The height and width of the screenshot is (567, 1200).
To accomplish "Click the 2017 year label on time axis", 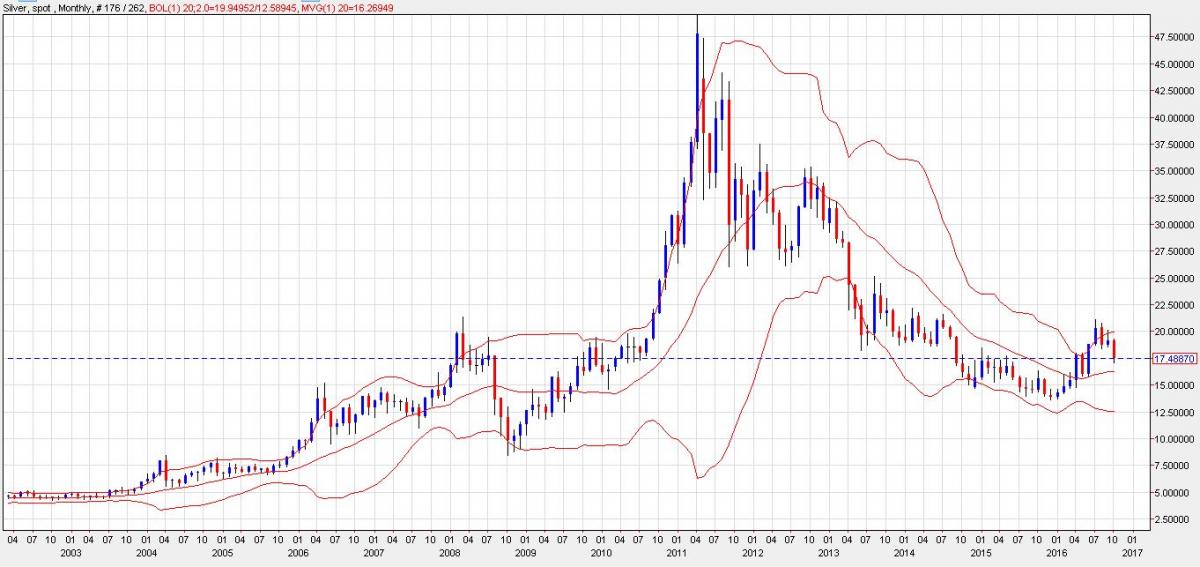I will [1132, 552].
